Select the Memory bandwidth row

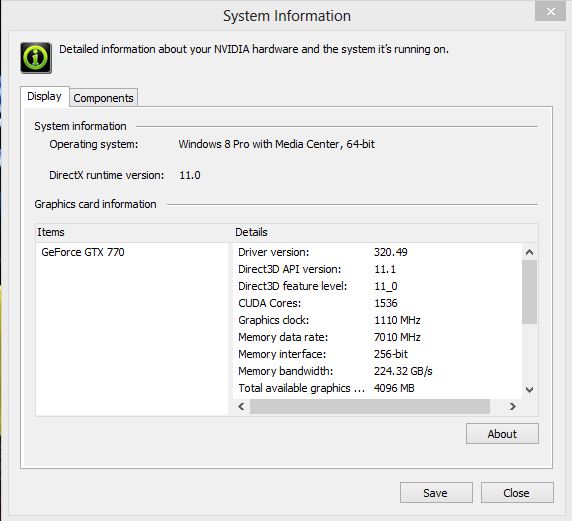coord(378,371)
